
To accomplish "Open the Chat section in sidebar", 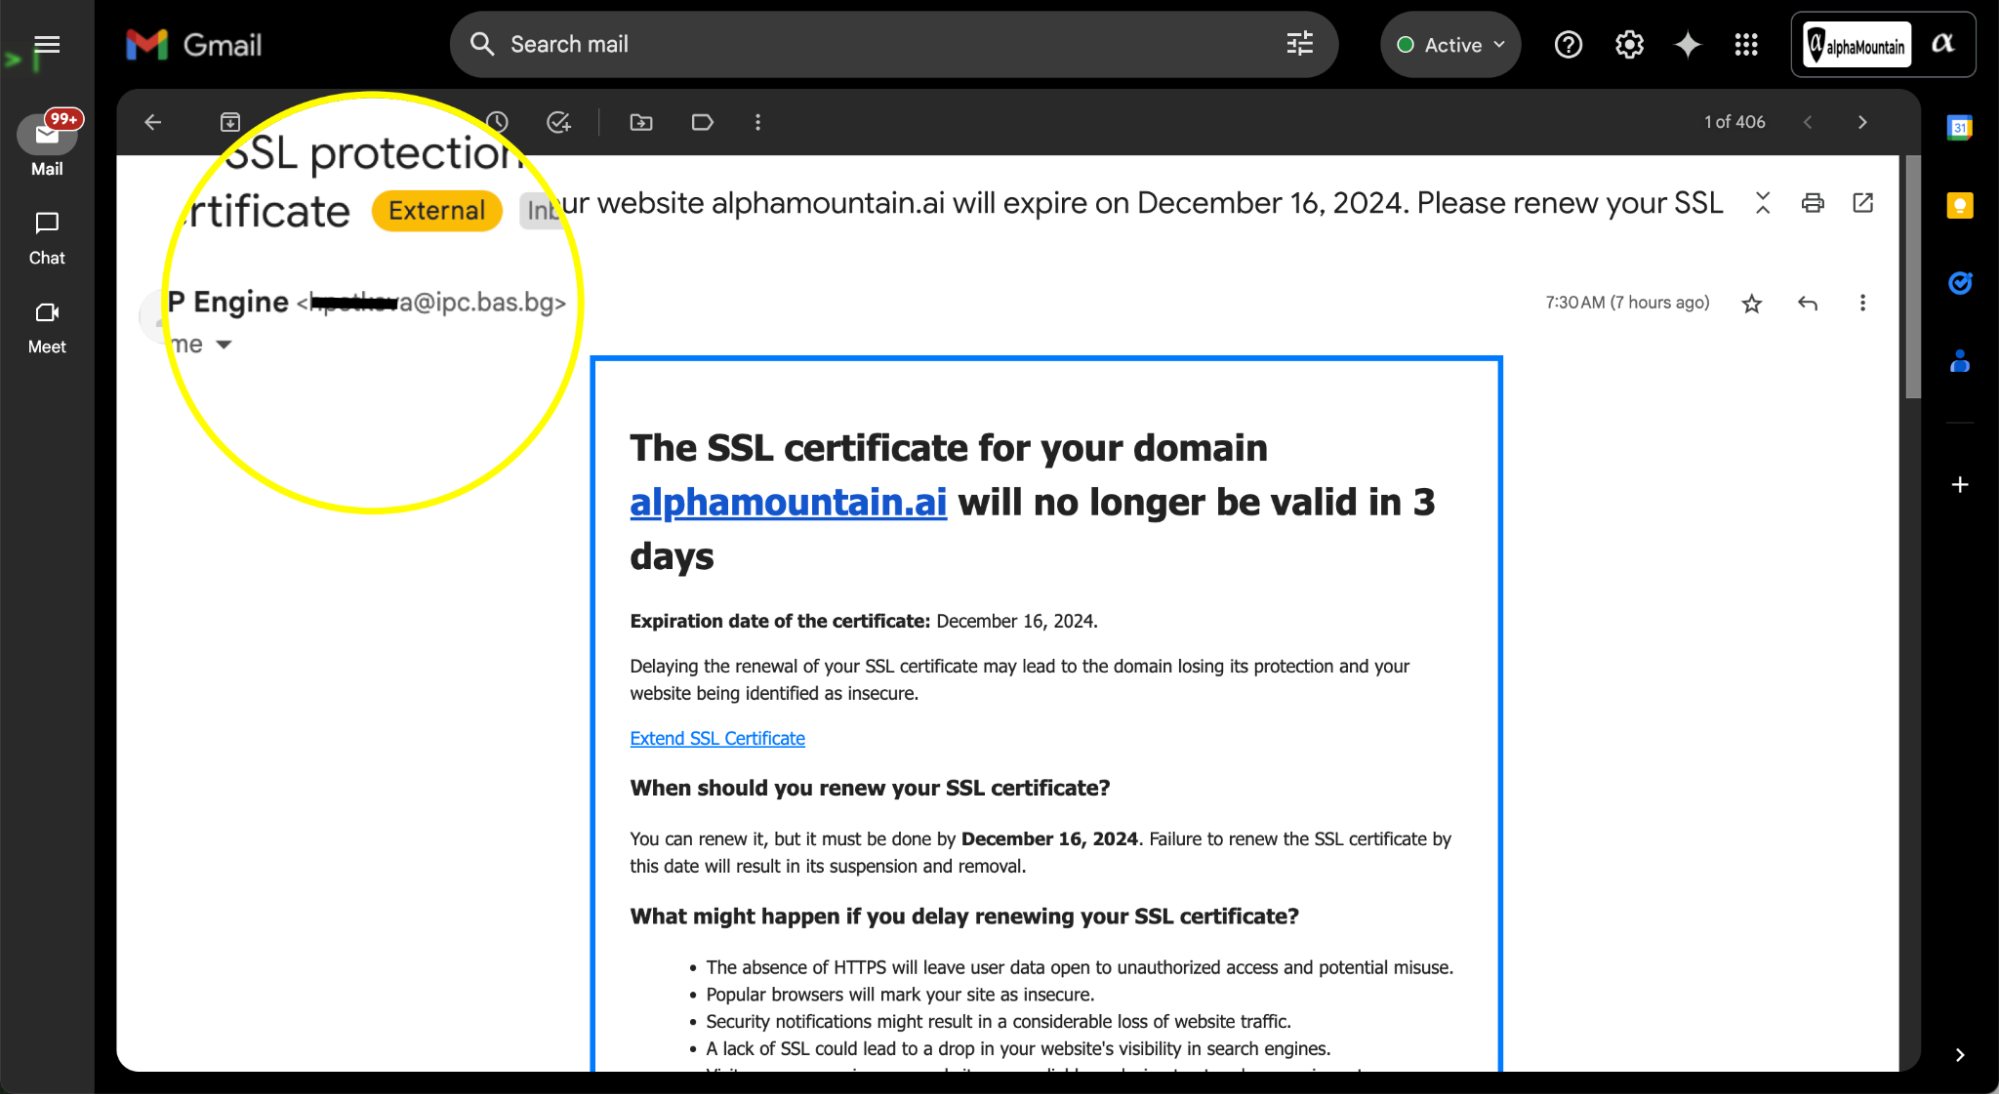I will click(47, 239).
